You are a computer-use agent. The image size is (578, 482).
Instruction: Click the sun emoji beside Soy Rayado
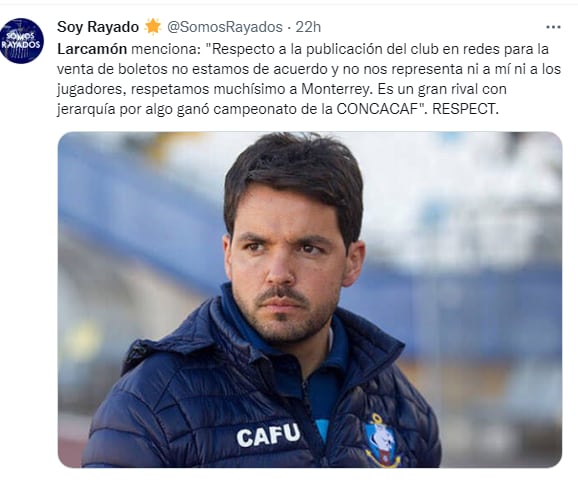(x=153, y=27)
